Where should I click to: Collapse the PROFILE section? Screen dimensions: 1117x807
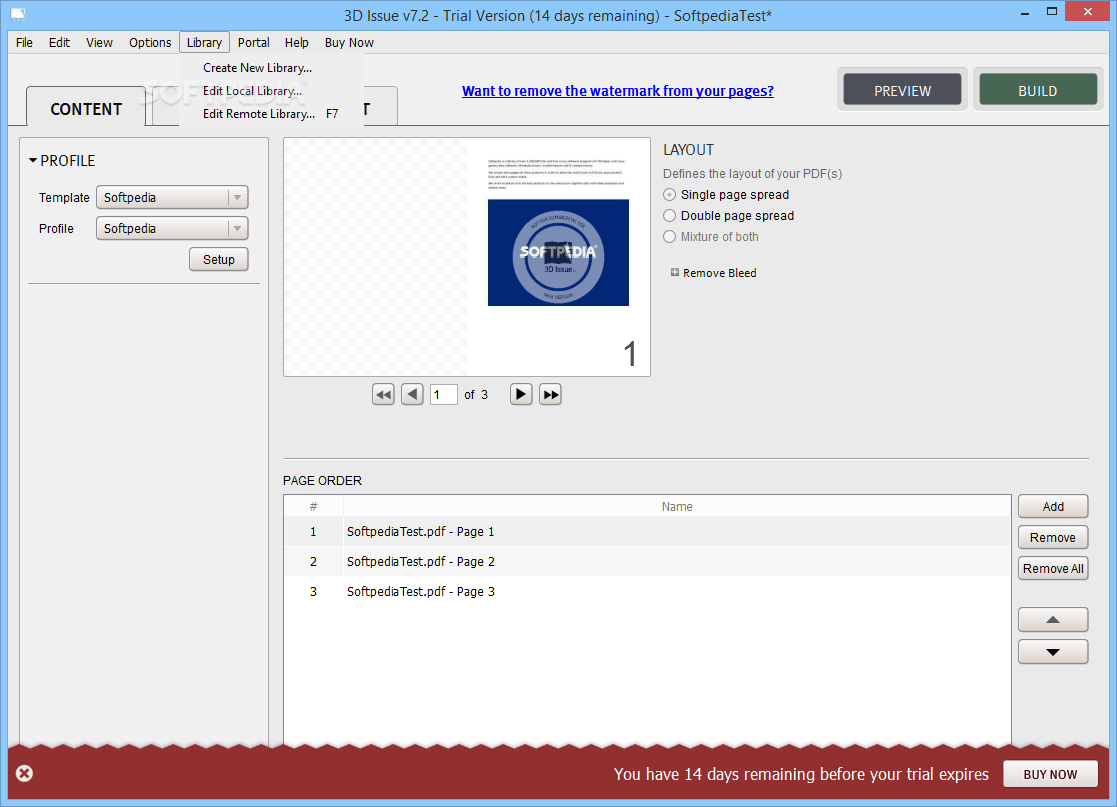(33, 161)
